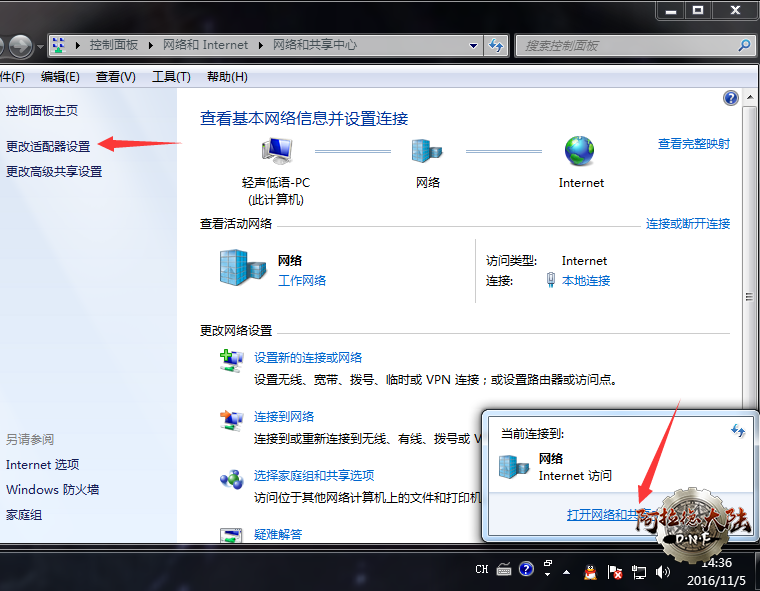Click the refresh icon in network flyout
The width and height of the screenshot is (760, 591).
738,431
